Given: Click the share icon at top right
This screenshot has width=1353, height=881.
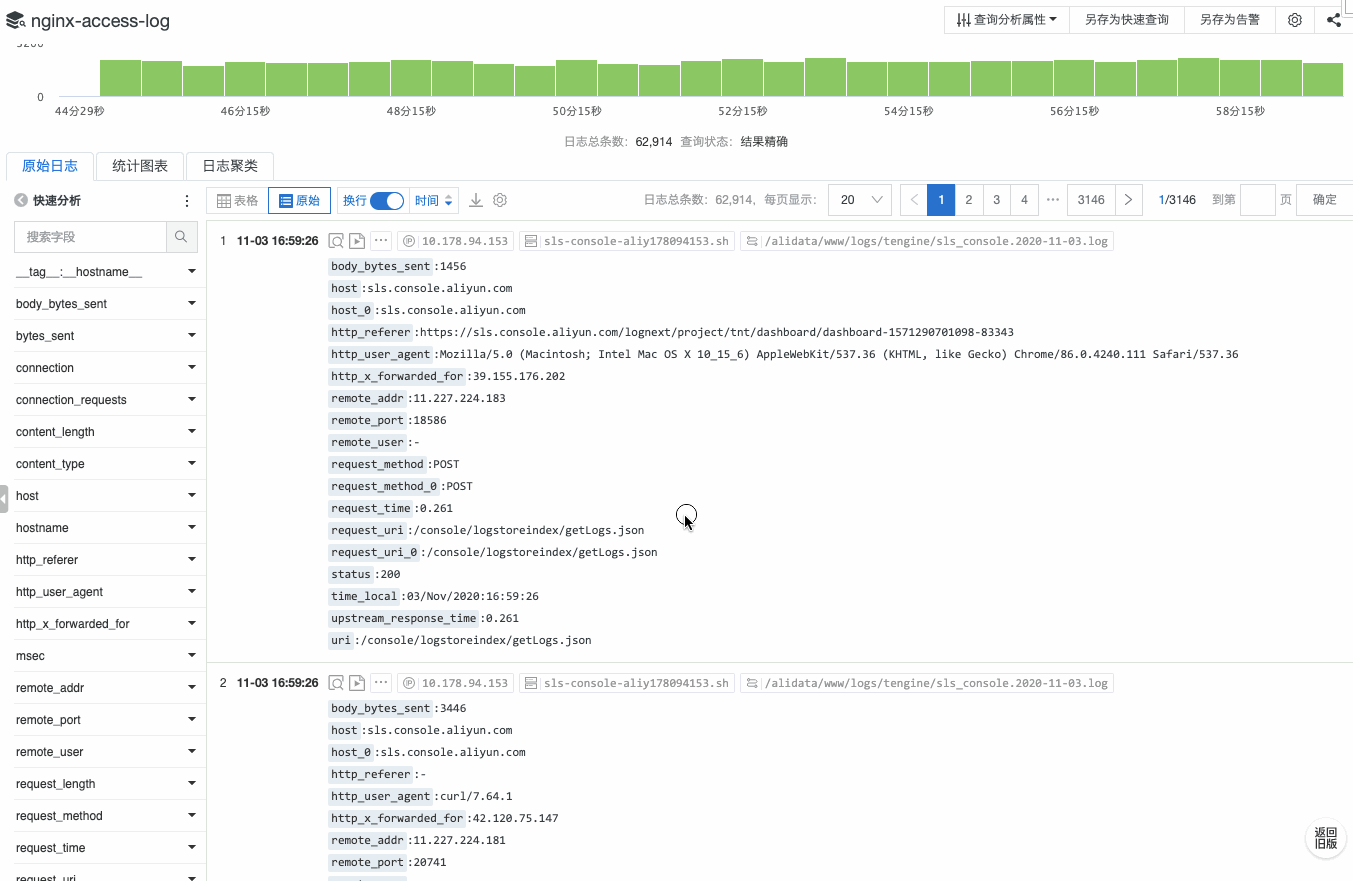Looking at the screenshot, I should click(1334, 20).
